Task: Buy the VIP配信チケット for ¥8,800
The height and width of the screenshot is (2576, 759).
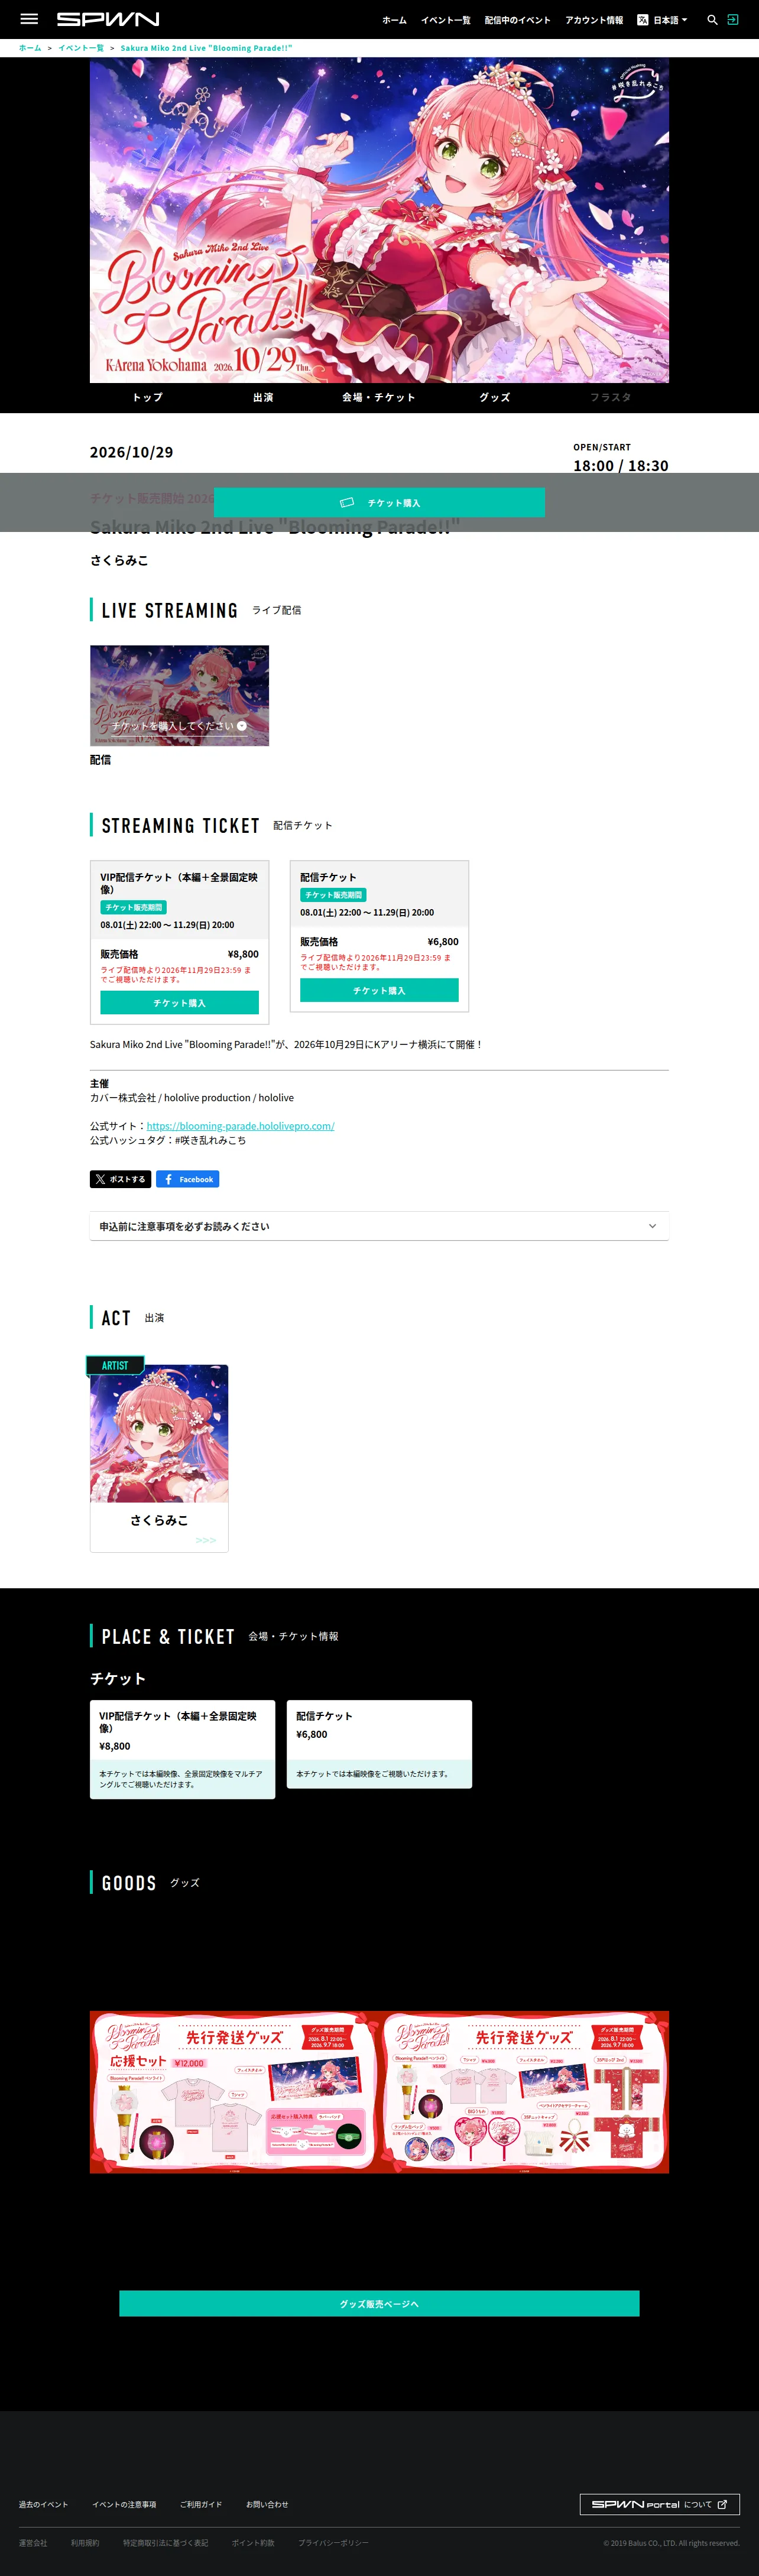Action: tap(179, 1002)
